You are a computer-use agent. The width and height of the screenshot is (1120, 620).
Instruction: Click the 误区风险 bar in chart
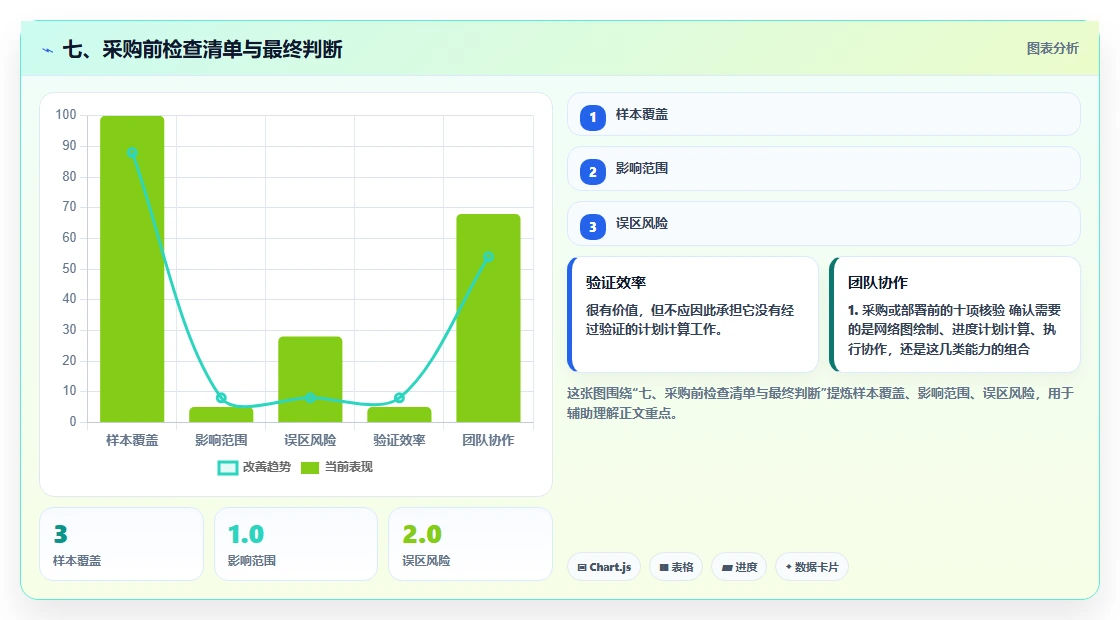tap(310, 379)
